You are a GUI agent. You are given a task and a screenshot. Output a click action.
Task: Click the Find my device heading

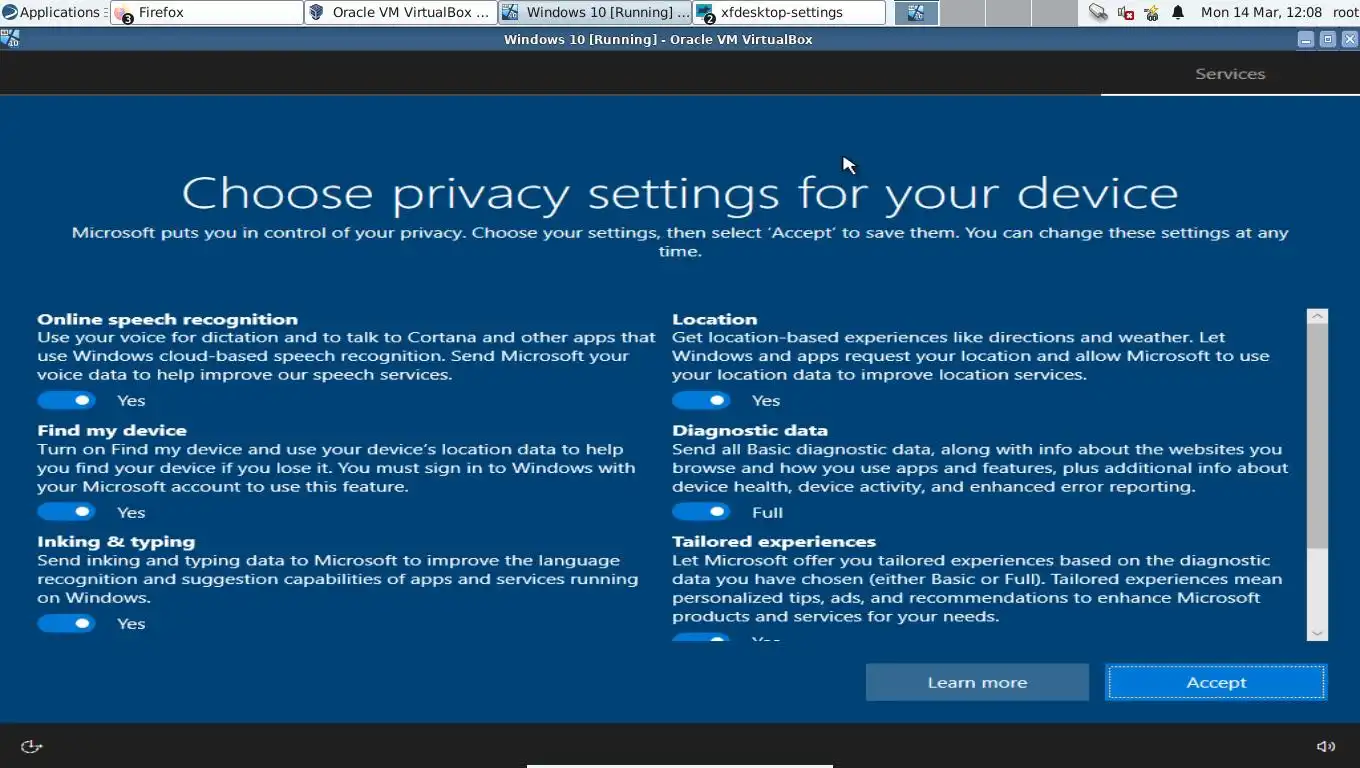point(112,430)
